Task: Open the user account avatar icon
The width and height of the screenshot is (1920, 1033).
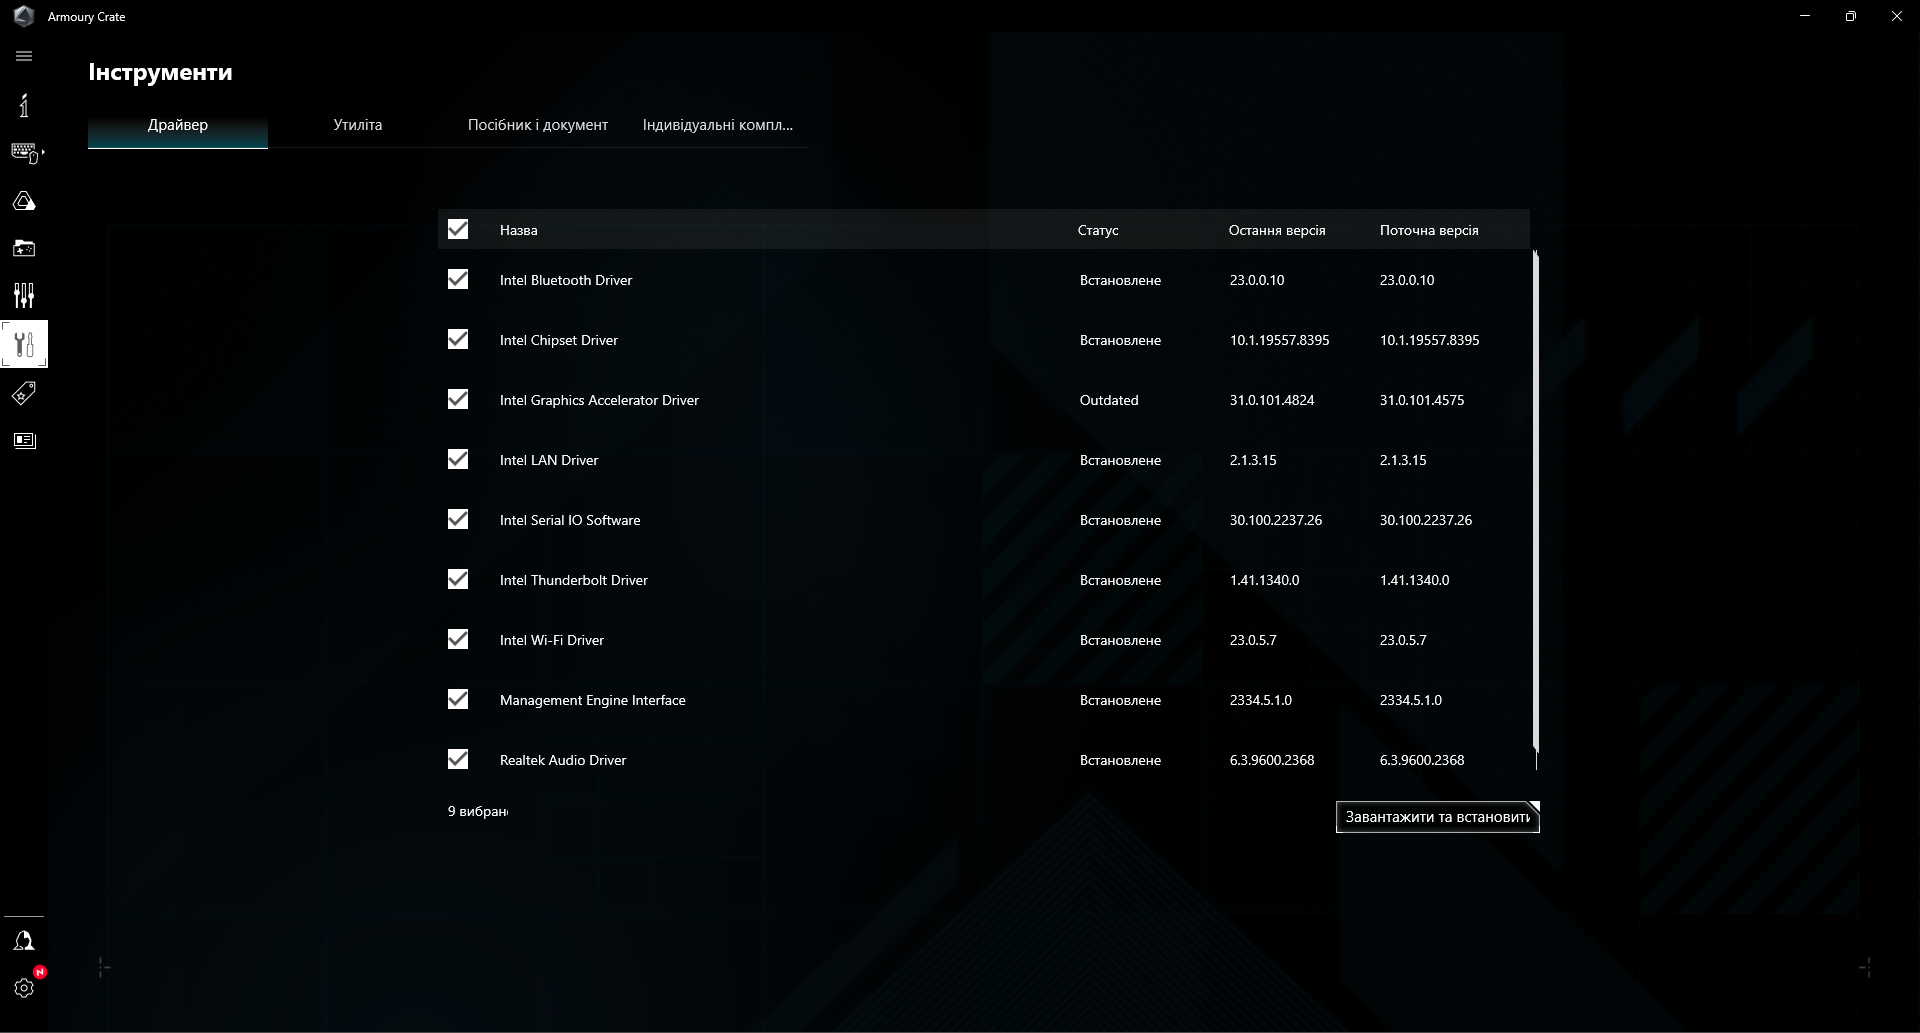Action: [x=24, y=940]
